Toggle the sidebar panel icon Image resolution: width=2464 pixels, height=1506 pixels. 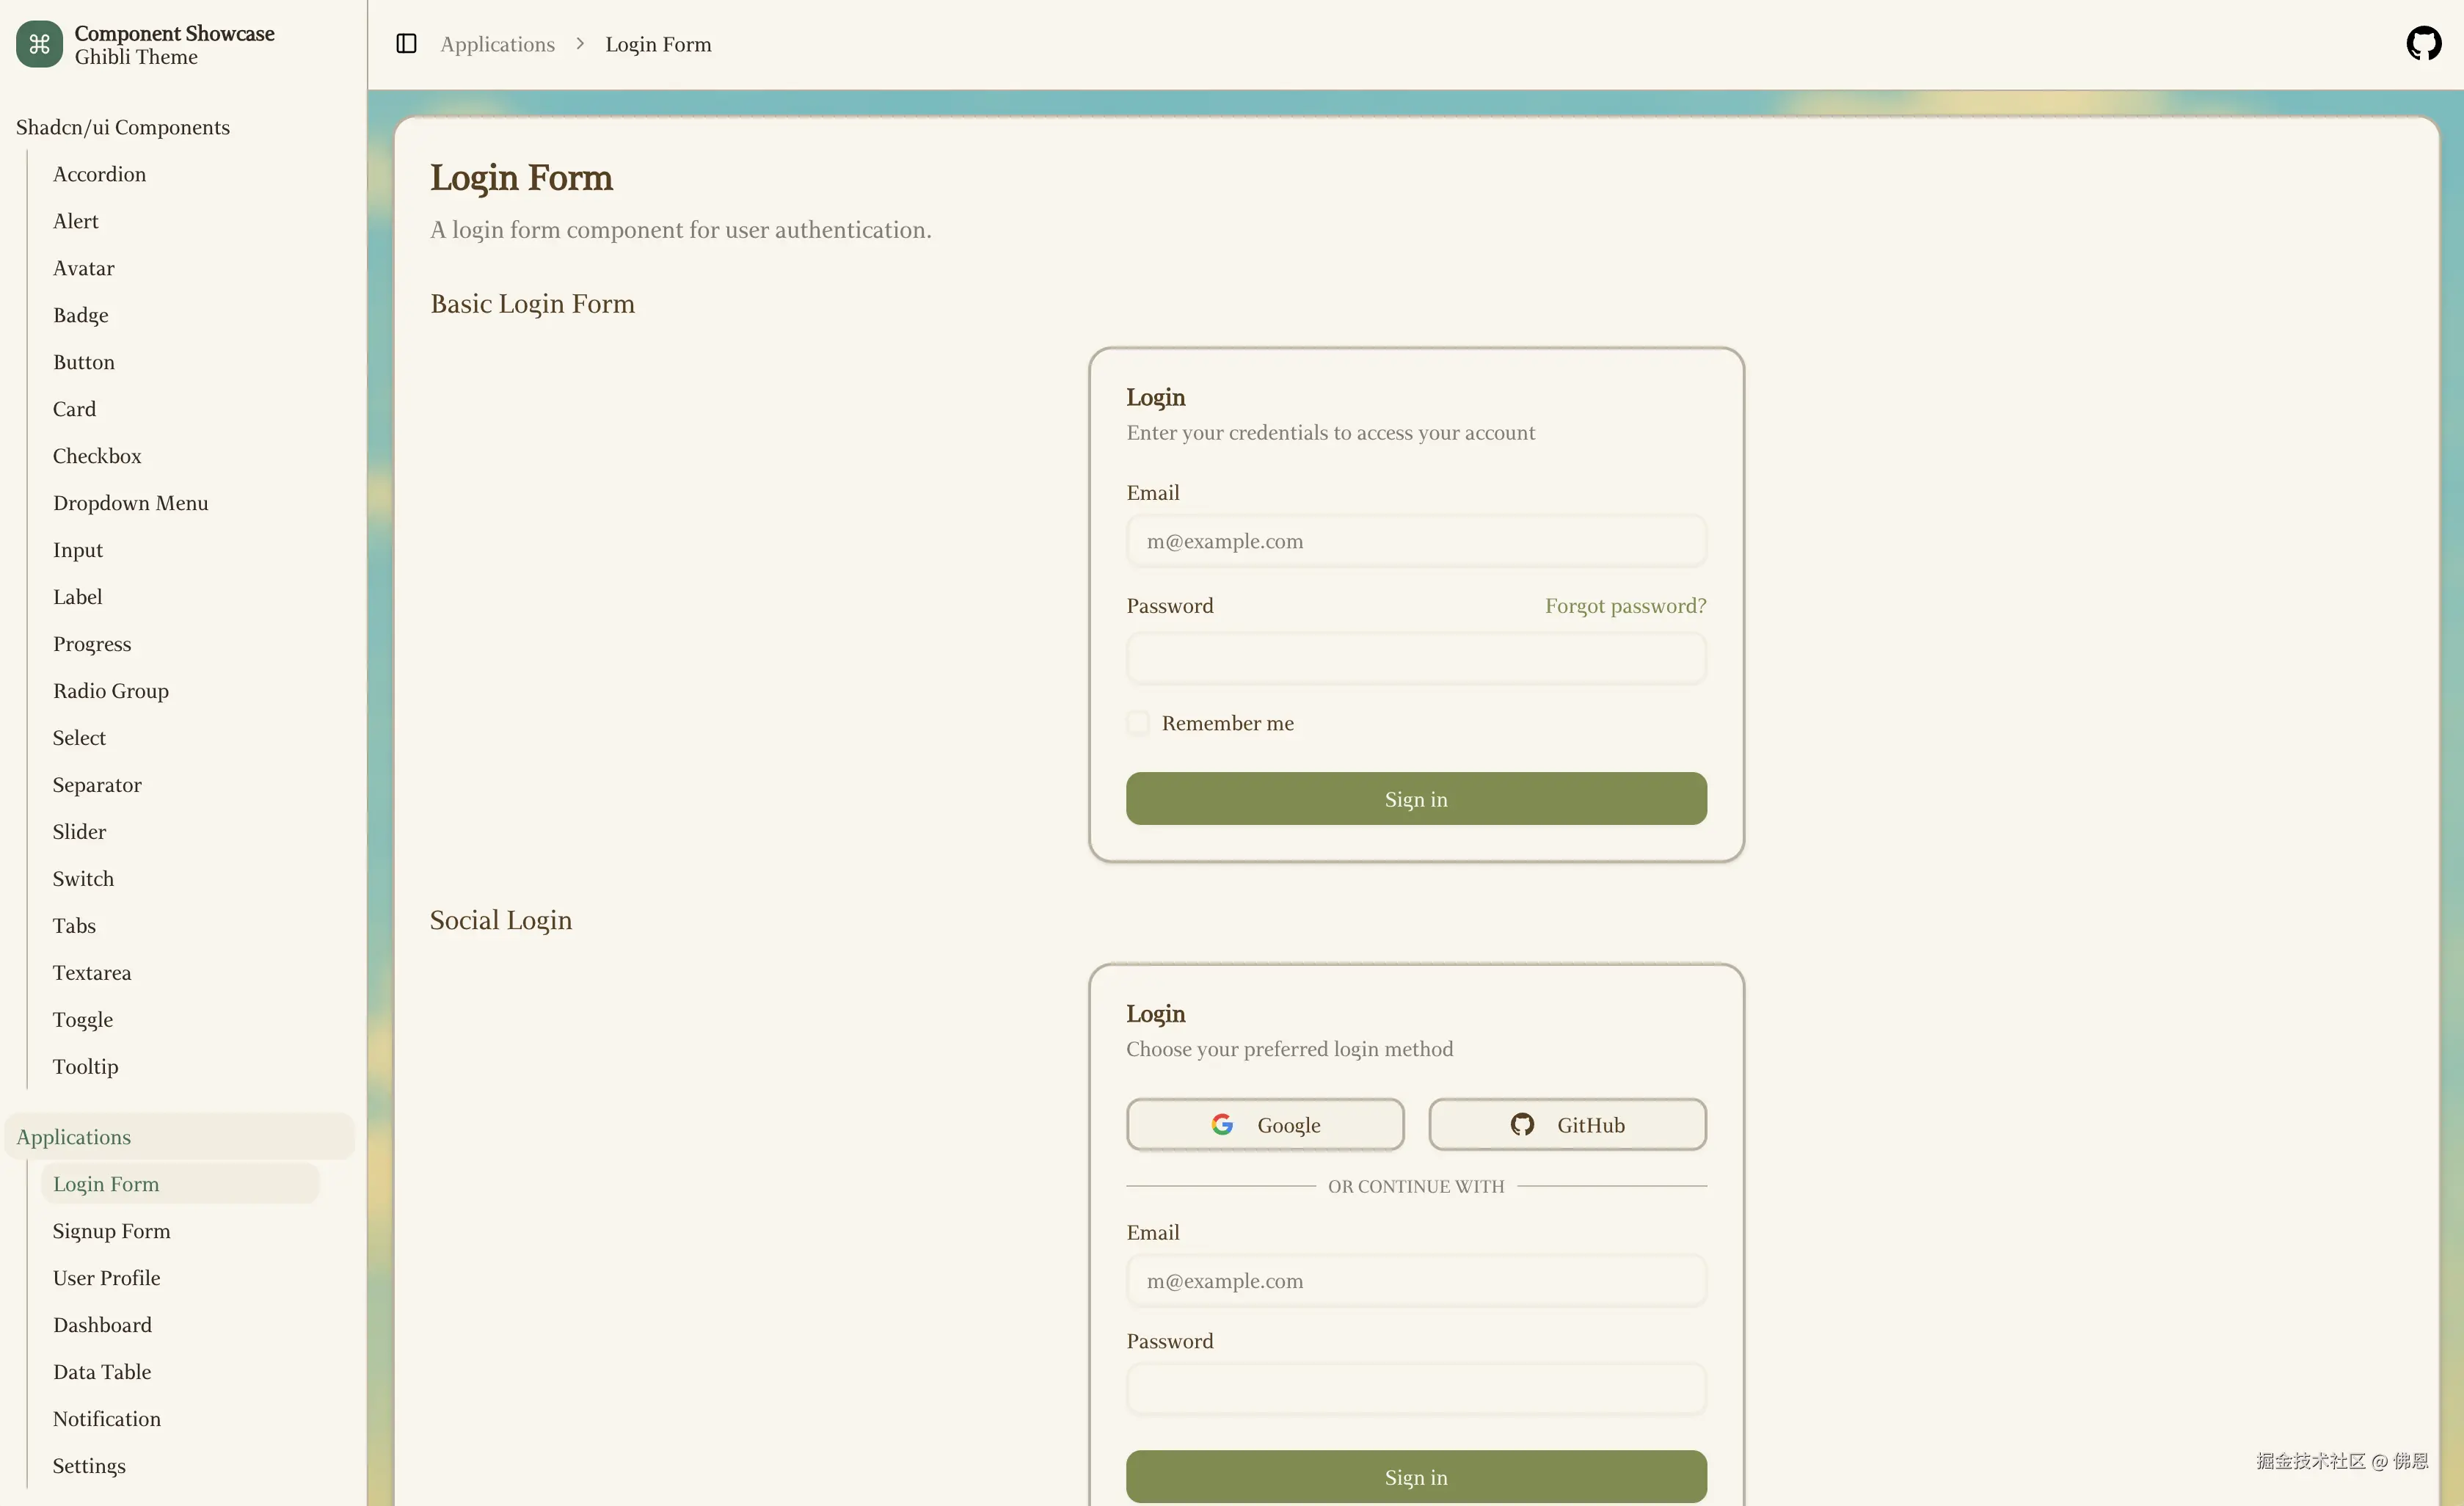point(406,44)
